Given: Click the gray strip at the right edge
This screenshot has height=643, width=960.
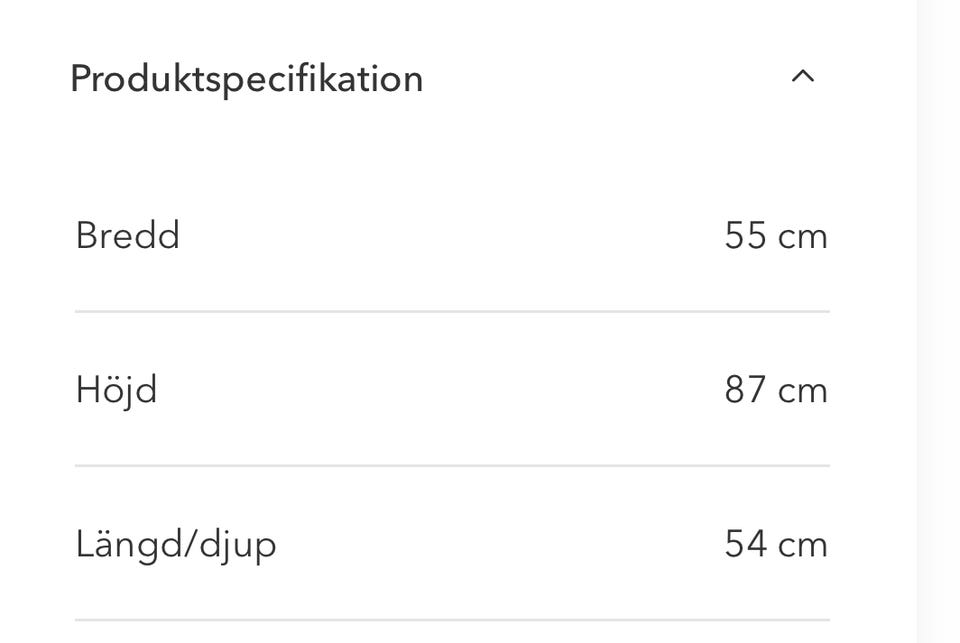Looking at the screenshot, I should point(938,320).
